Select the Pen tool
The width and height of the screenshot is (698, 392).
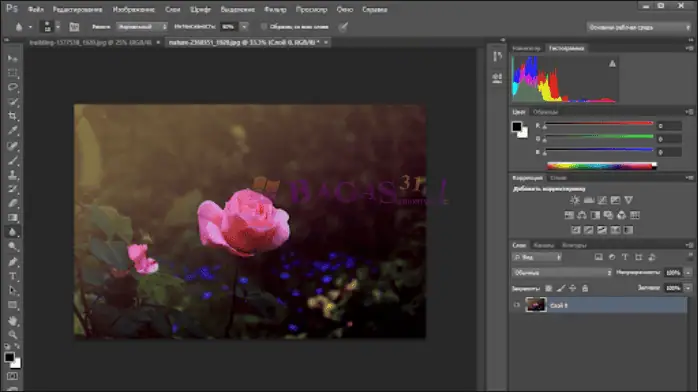12,262
